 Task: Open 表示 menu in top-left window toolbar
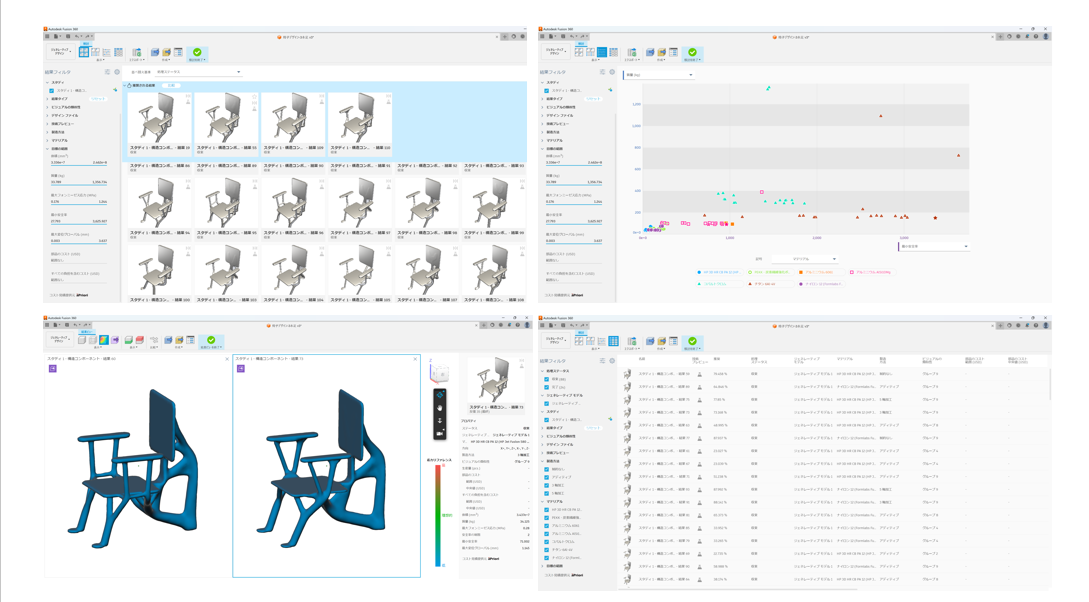pyautogui.click(x=101, y=59)
